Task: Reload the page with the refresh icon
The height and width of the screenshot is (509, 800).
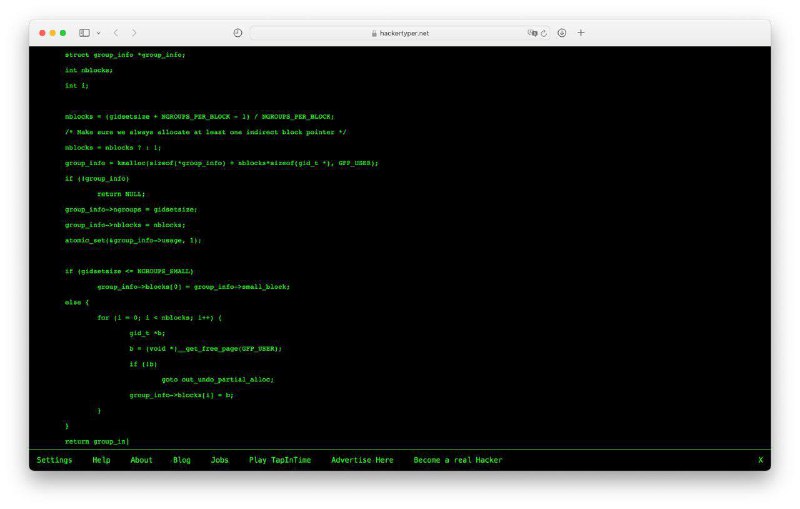Action: point(544,33)
